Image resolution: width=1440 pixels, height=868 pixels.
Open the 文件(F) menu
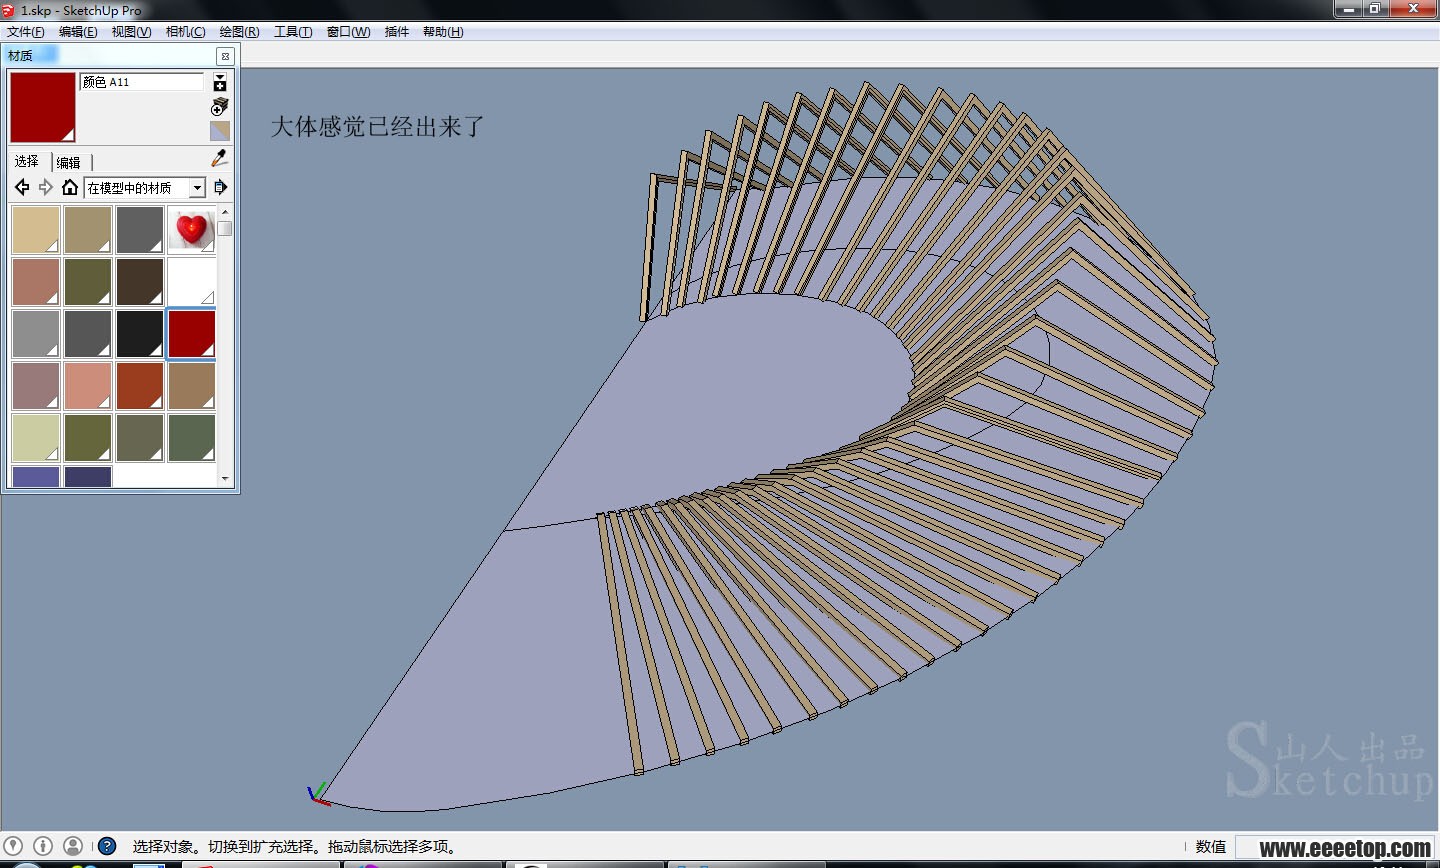click(x=25, y=32)
